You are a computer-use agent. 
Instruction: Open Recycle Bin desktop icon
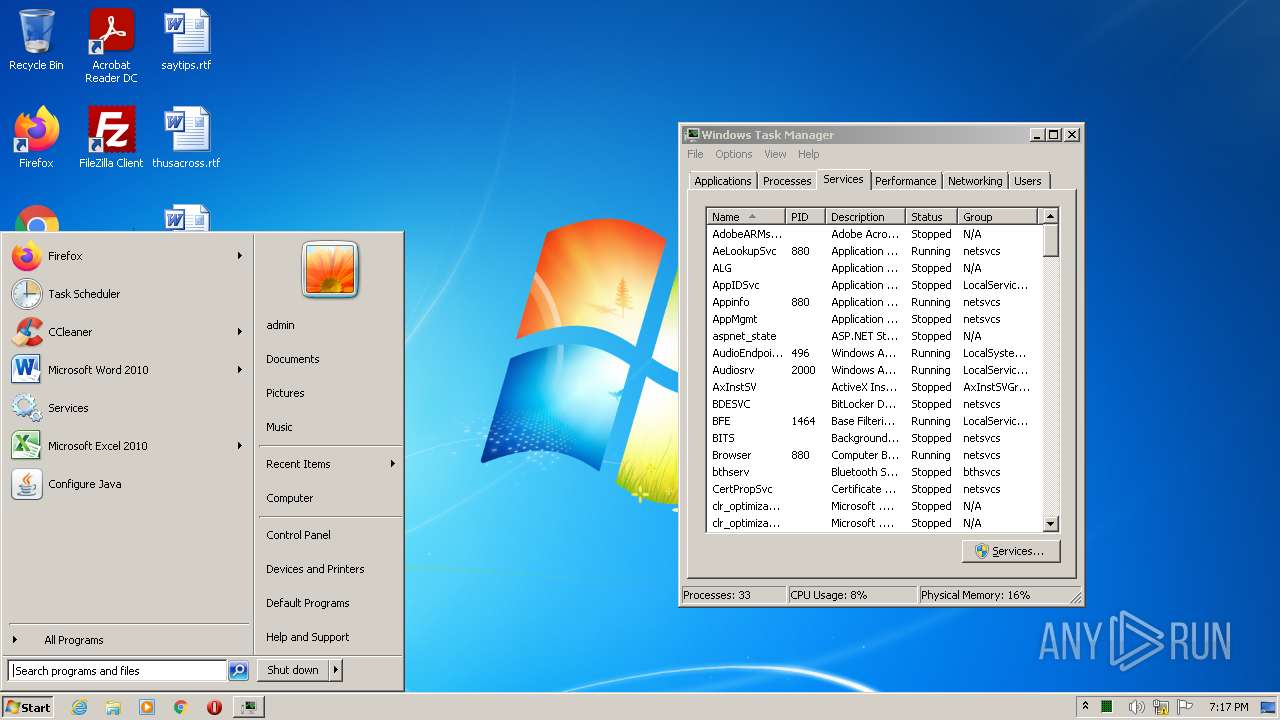(x=36, y=40)
